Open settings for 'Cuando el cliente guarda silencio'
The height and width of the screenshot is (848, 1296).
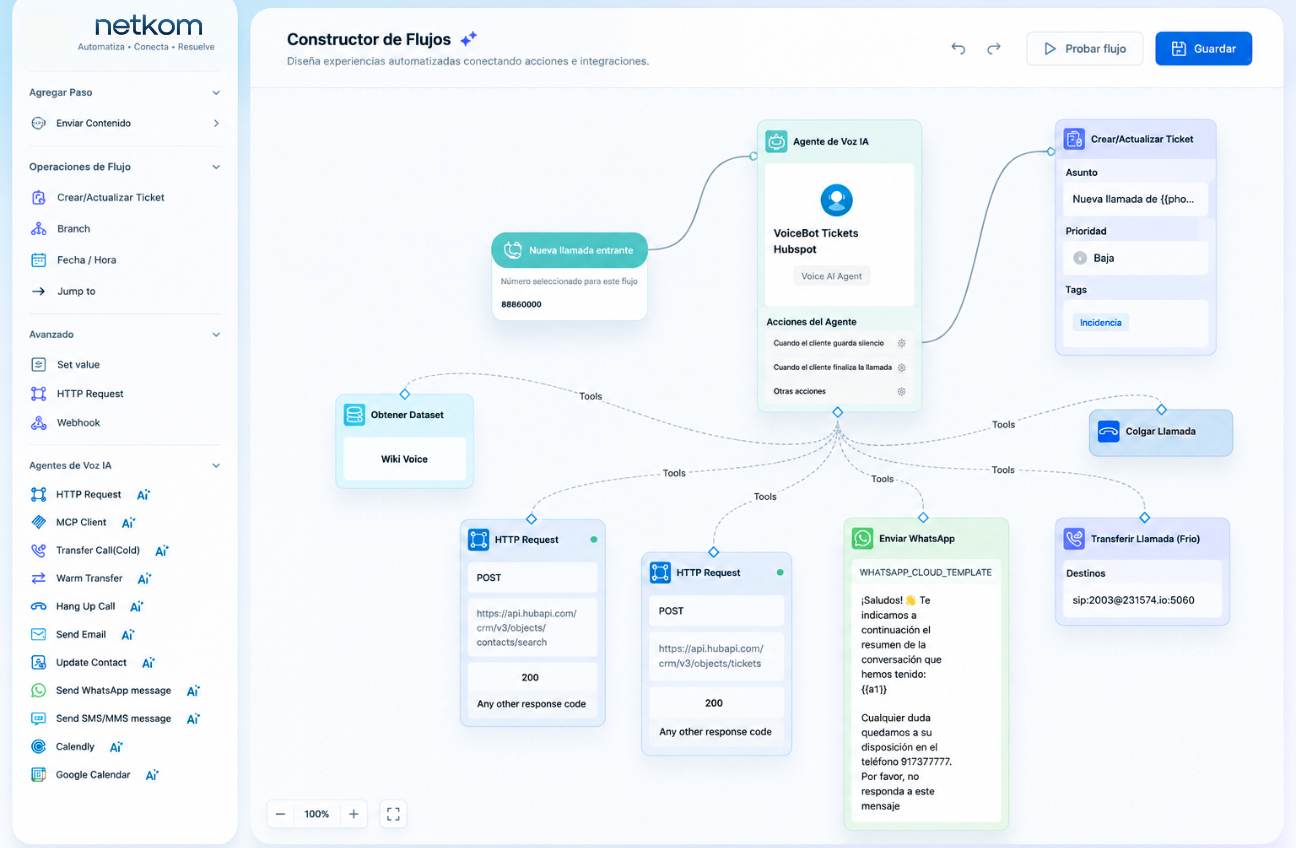pyautogui.click(x=901, y=343)
